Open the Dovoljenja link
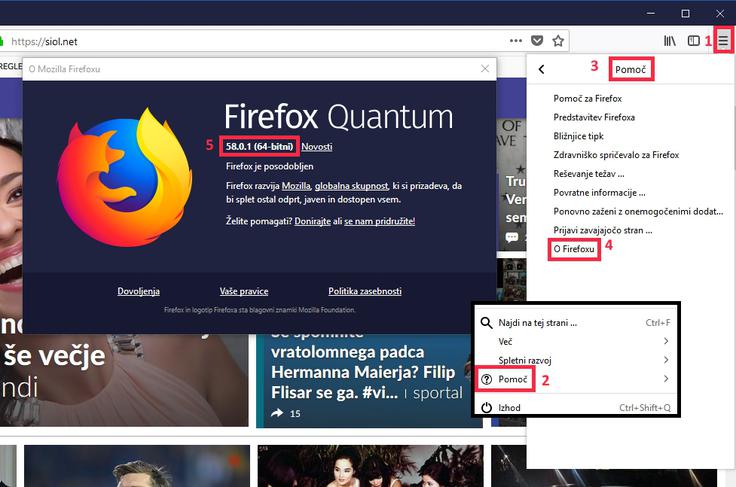The width and height of the screenshot is (736, 487). 138,291
